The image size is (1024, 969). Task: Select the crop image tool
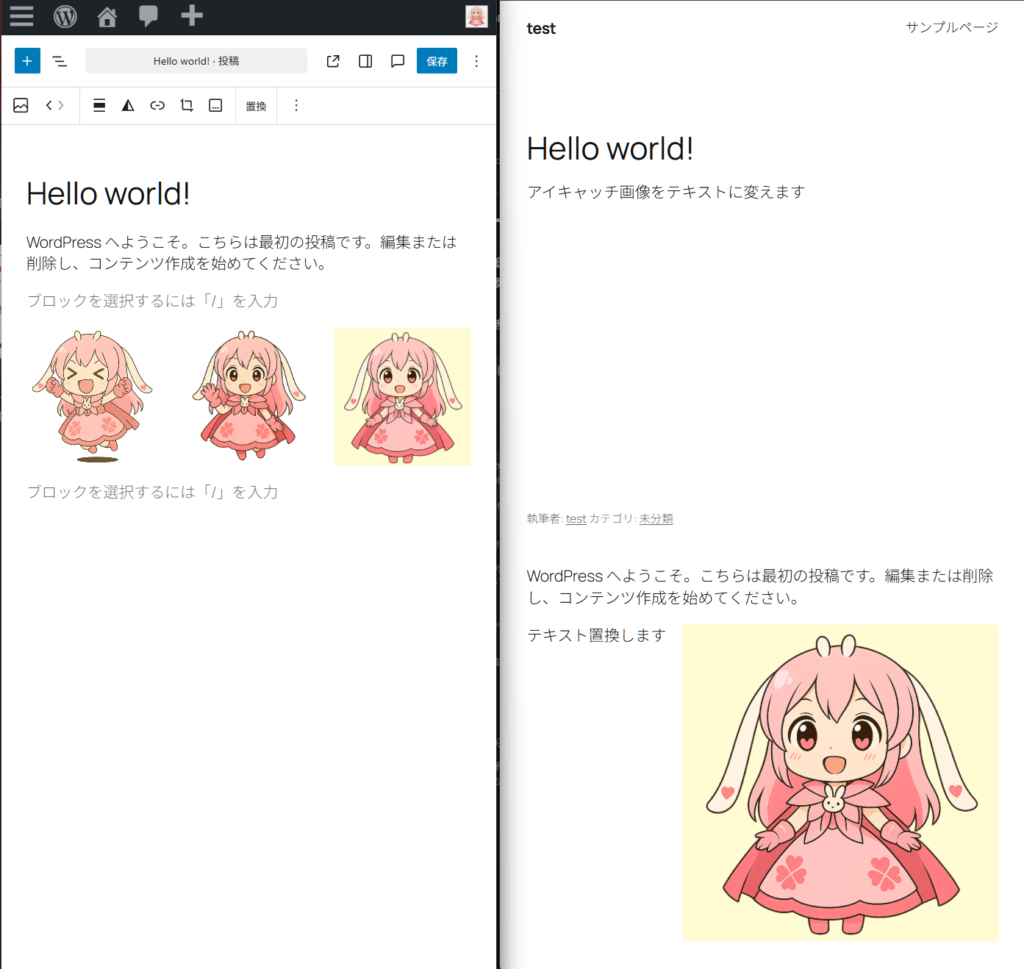tap(186, 106)
